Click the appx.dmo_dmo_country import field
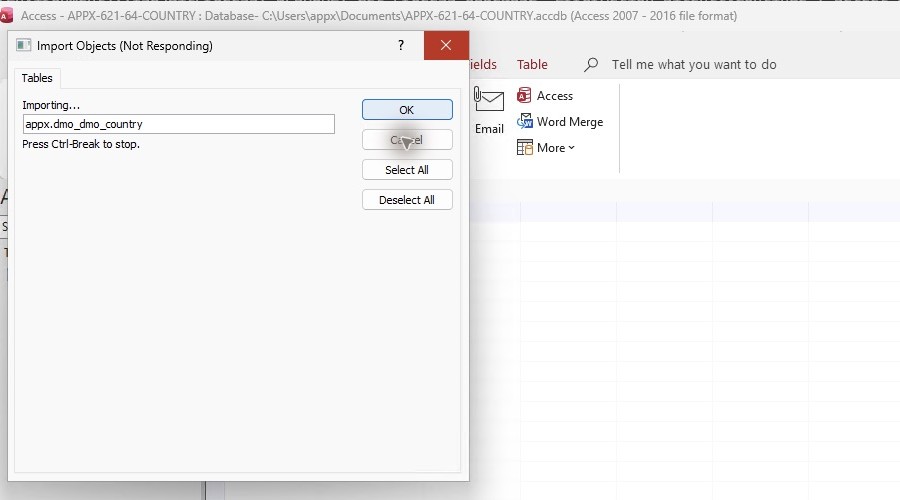 (179, 124)
